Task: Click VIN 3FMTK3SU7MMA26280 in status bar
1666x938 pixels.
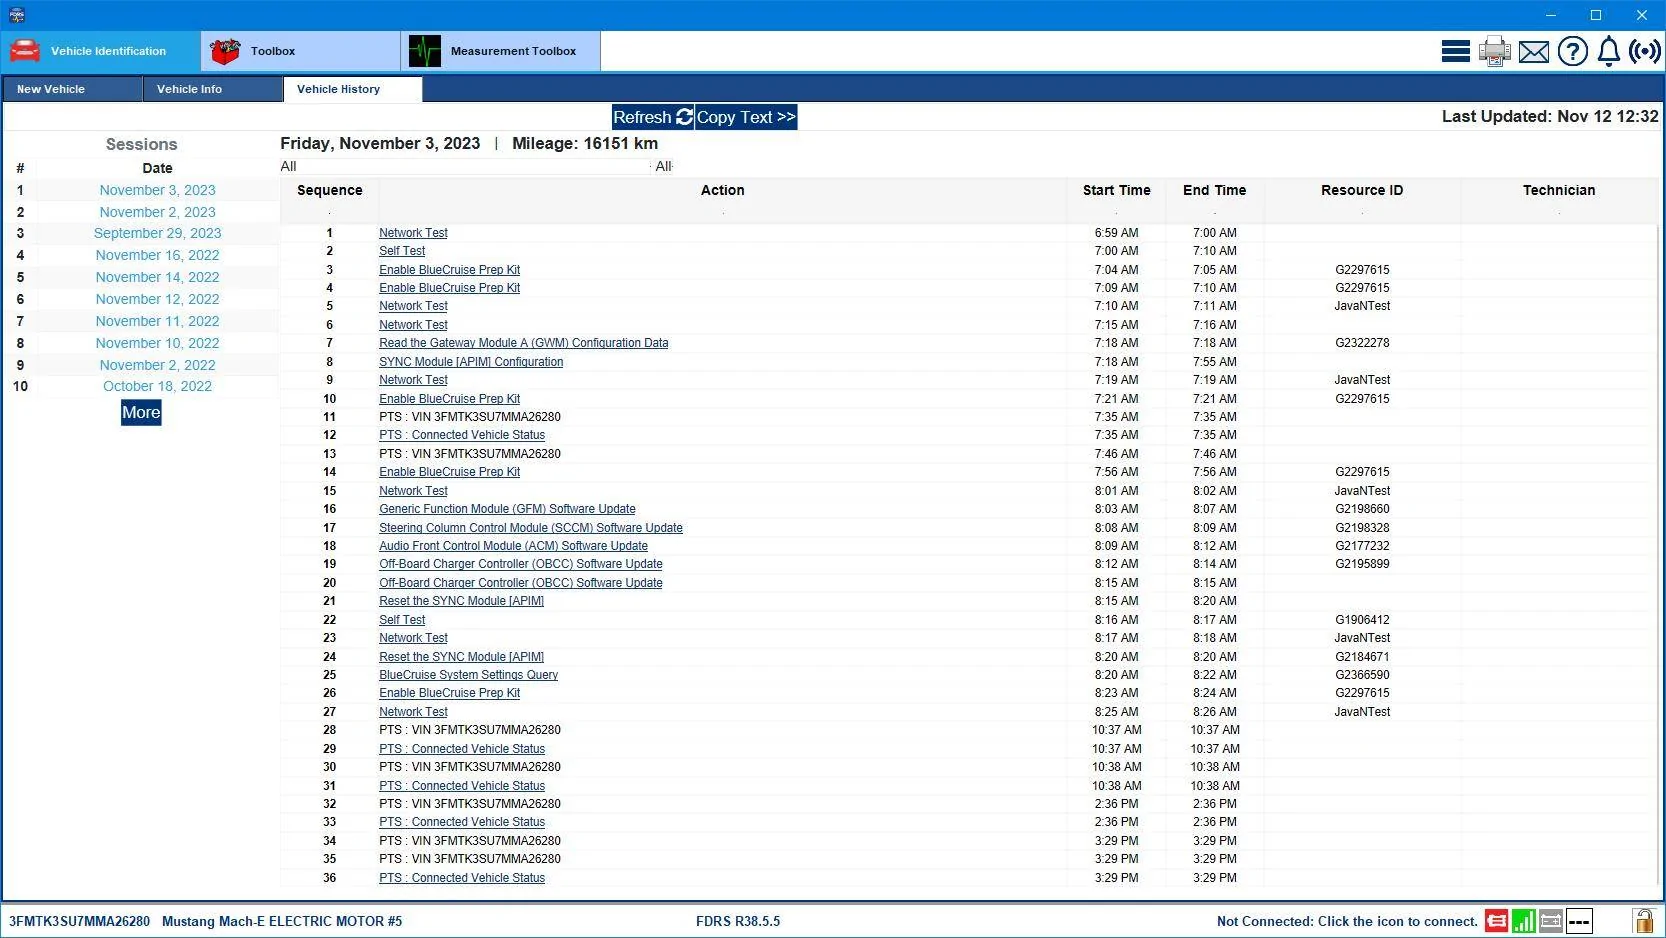Action: coord(80,921)
